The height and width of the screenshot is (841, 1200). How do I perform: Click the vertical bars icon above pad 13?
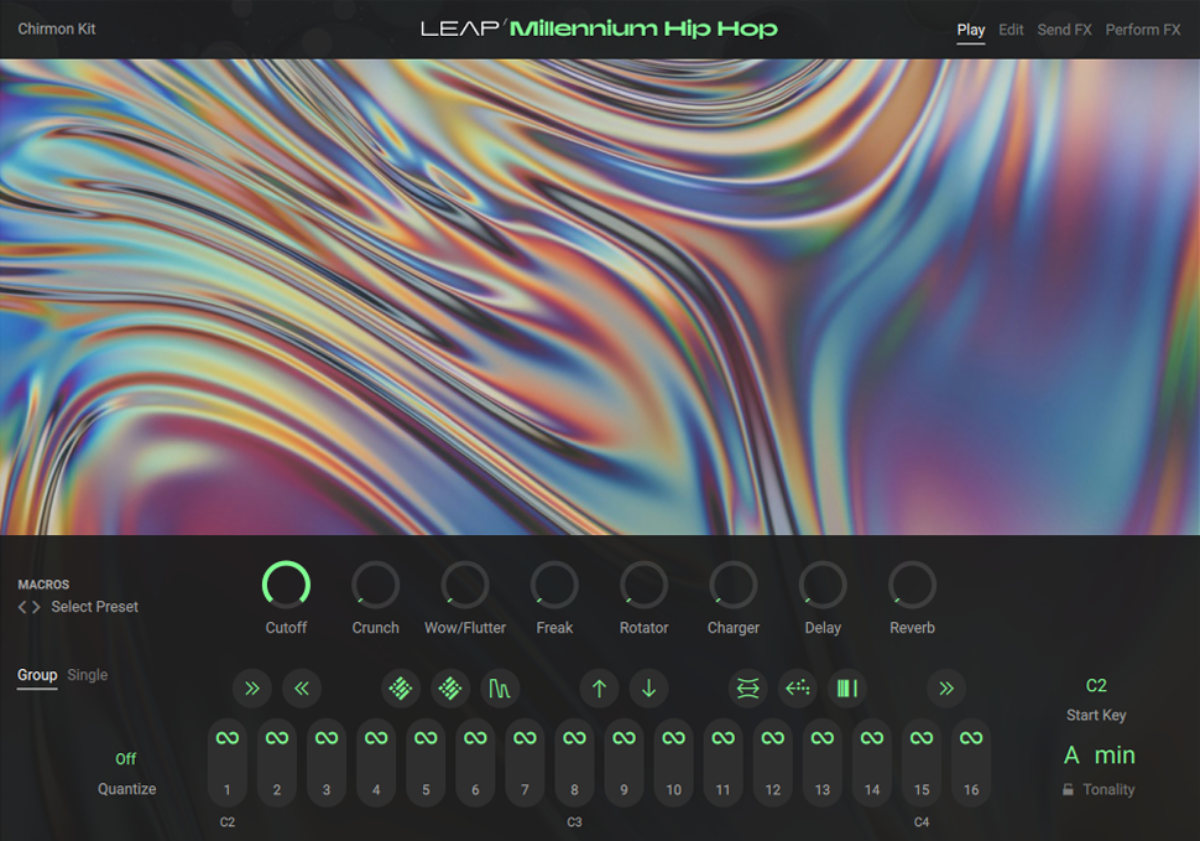[x=846, y=689]
